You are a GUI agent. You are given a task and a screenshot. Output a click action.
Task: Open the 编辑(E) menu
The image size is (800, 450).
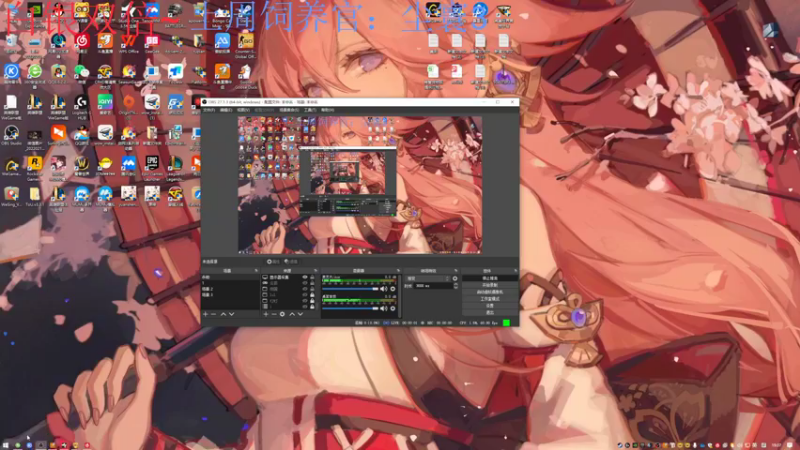coord(226,110)
